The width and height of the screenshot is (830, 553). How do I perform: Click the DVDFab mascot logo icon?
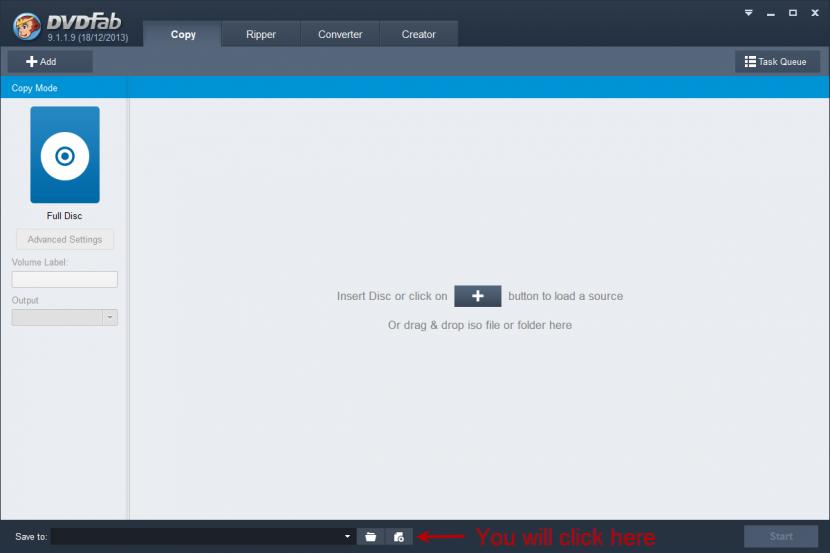[26, 26]
